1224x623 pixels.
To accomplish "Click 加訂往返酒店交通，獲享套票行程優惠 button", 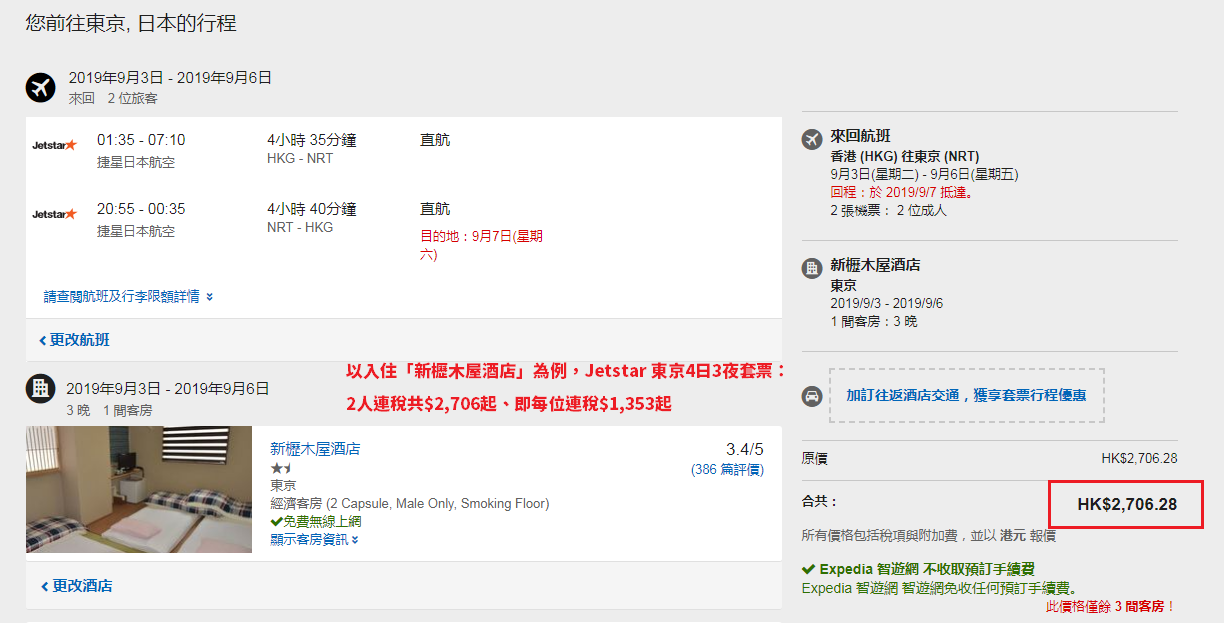I will click(x=966, y=395).
